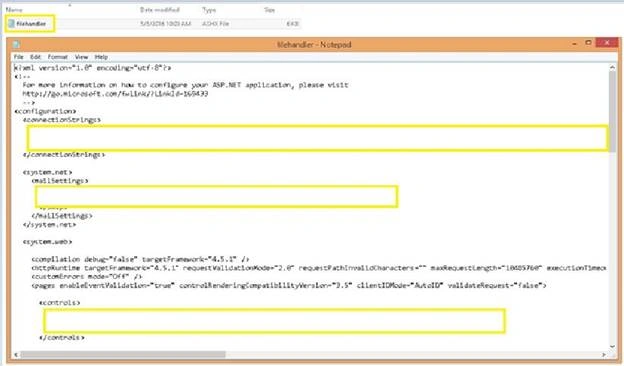Click the xml version declaration line
The height and width of the screenshot is (366, 624).
[x=93, y=68]
